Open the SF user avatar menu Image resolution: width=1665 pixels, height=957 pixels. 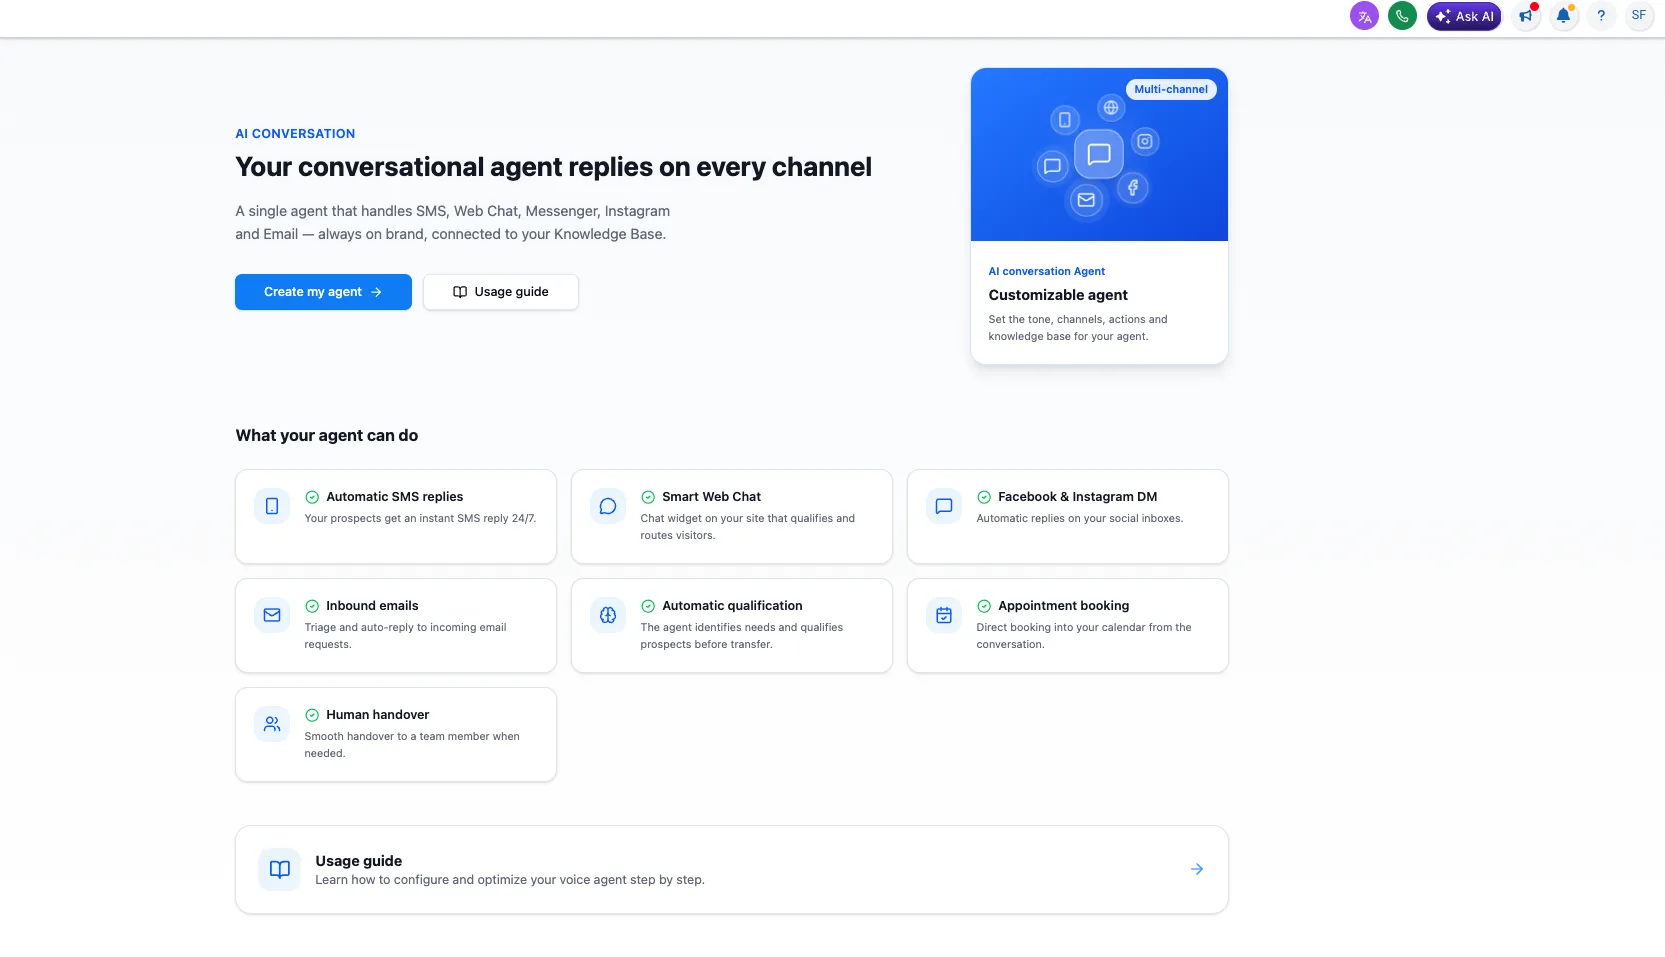click(x=1639, y=16)
